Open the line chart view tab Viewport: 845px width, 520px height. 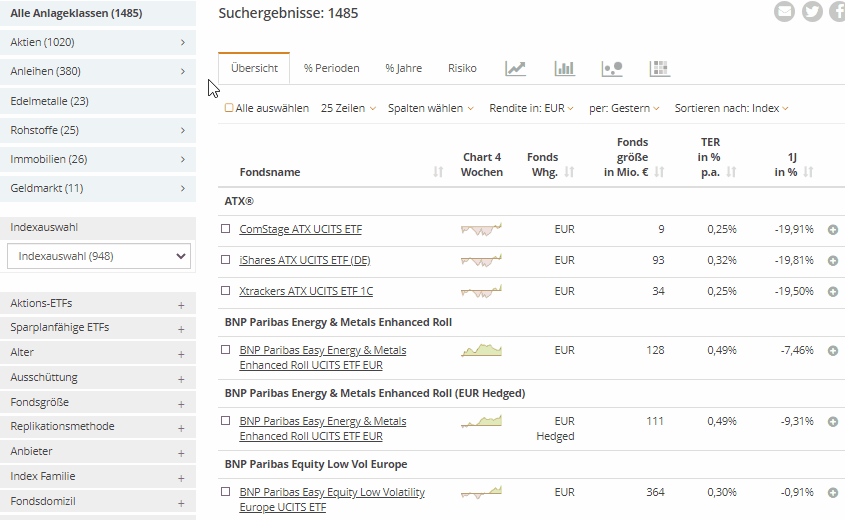click(x=515, y=68)
